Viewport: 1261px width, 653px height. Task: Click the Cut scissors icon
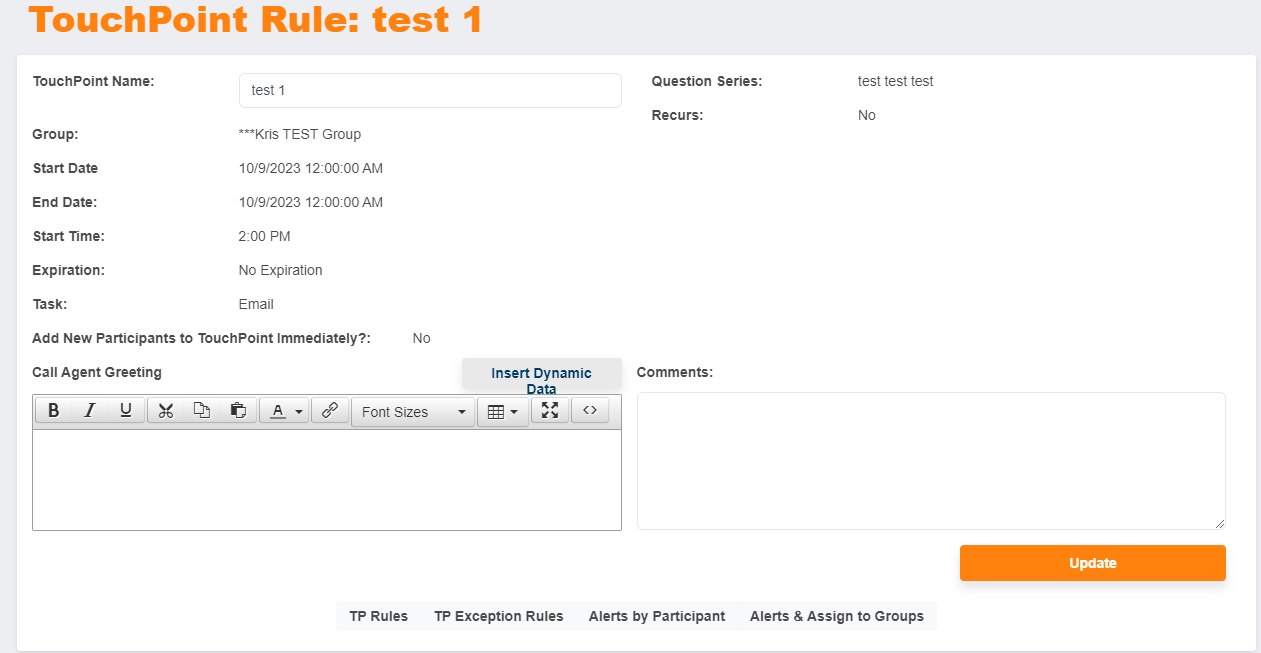point(166,411)
